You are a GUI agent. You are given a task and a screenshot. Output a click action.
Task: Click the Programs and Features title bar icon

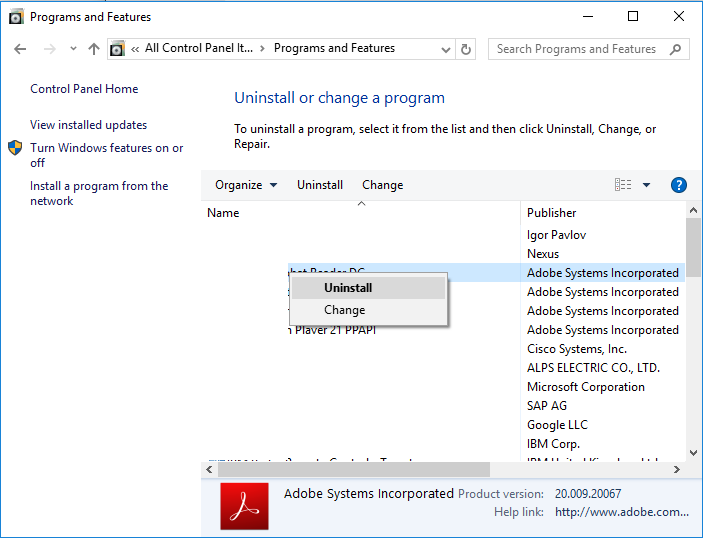(x=16, y=17)
